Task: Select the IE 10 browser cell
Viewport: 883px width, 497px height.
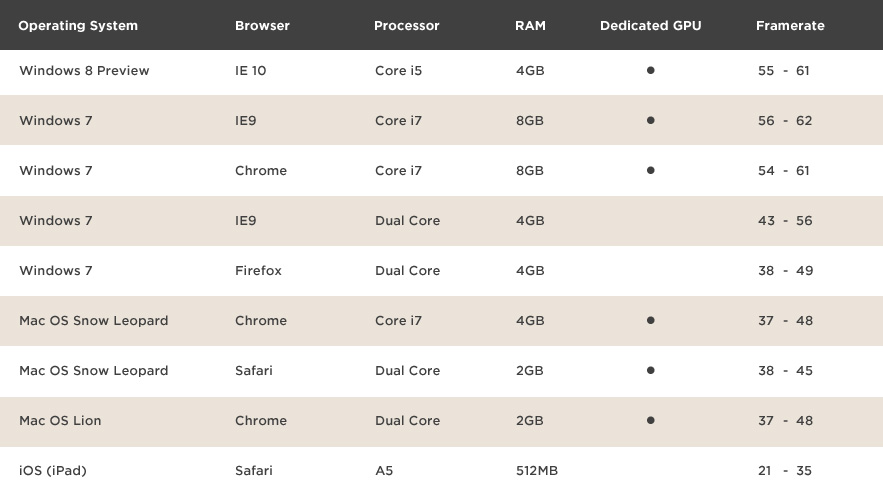Action: click(x=250, y=71)
